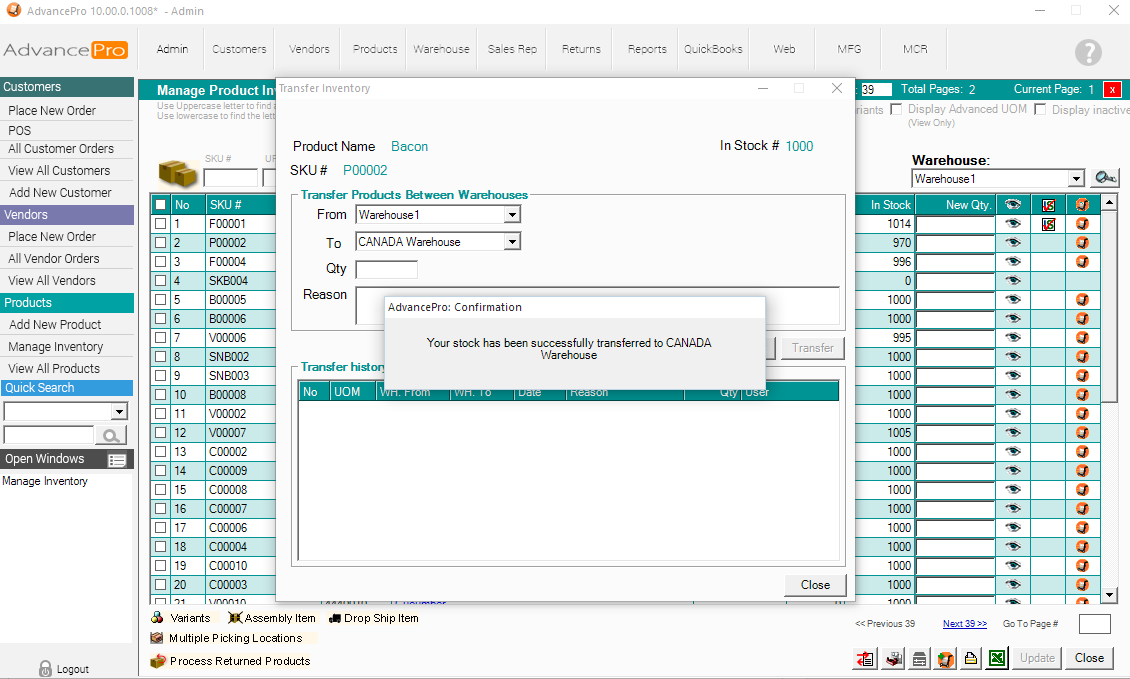Click the Open Windows list icon
Screen dimensions: 1130x679
[117, 460]
